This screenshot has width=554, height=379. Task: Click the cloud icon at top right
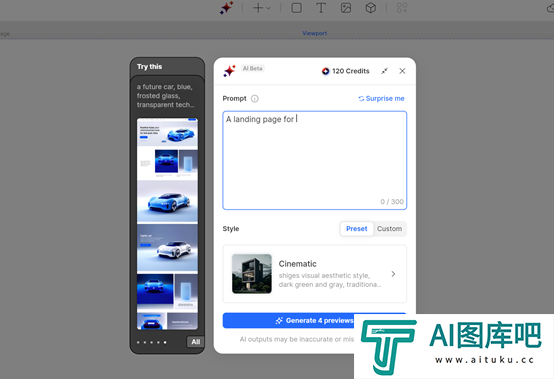point(550,8)
